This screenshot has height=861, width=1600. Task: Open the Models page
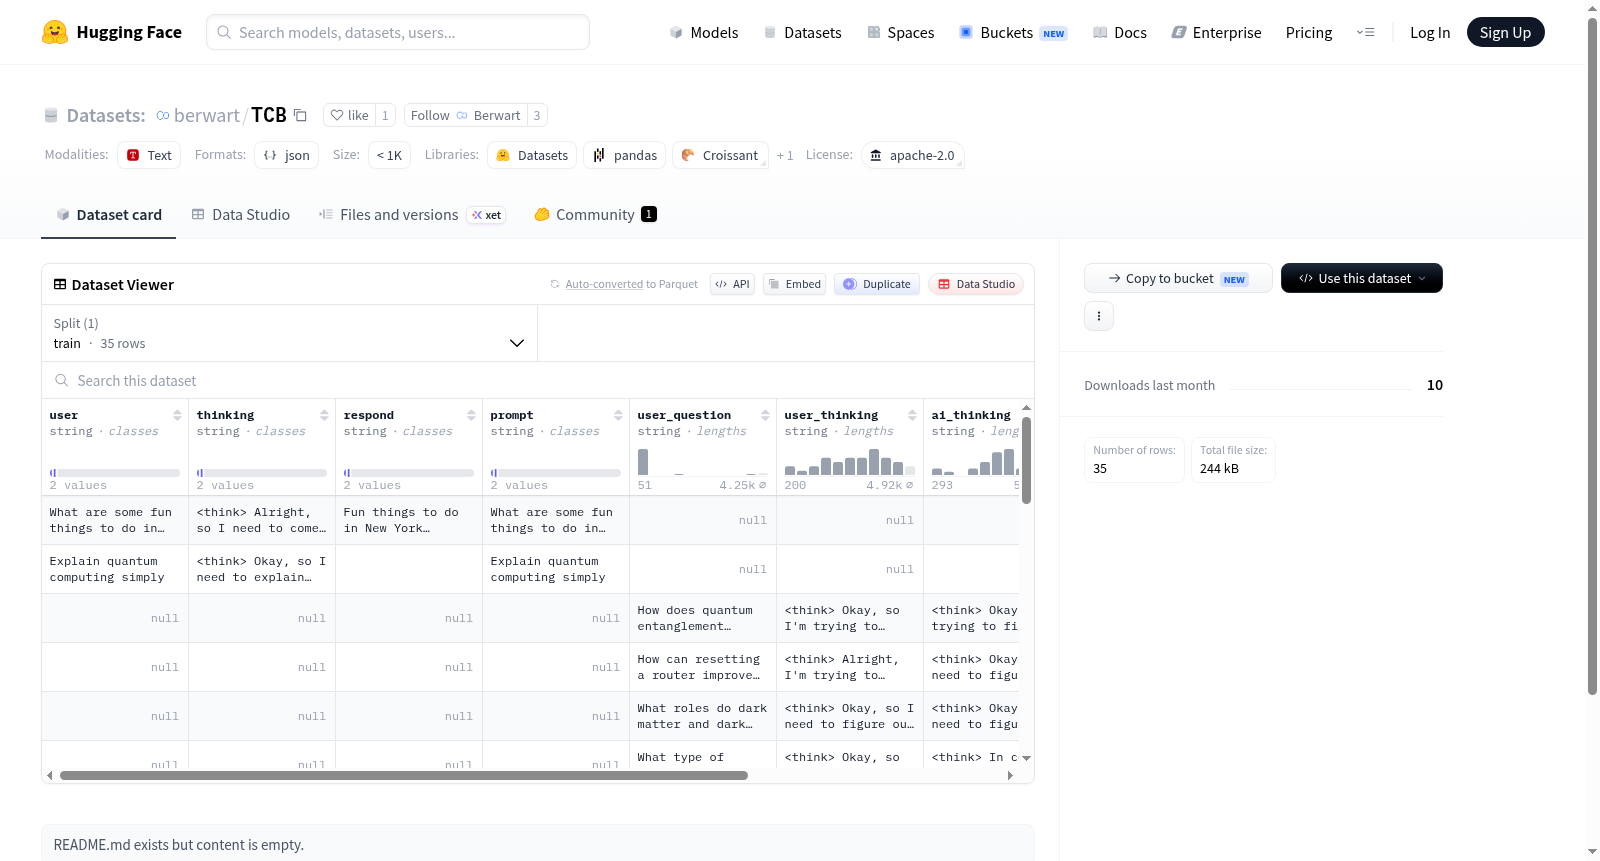[x=704, y=32]
